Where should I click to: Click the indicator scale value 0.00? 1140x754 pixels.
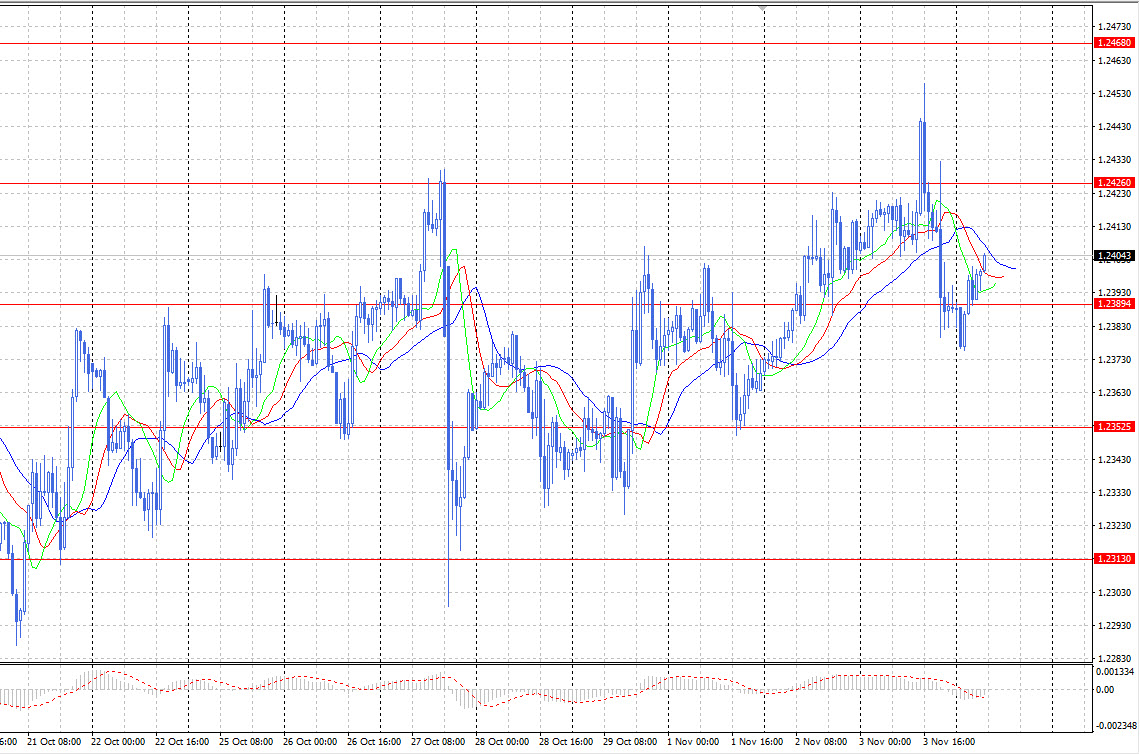[x=1104, y=690]
